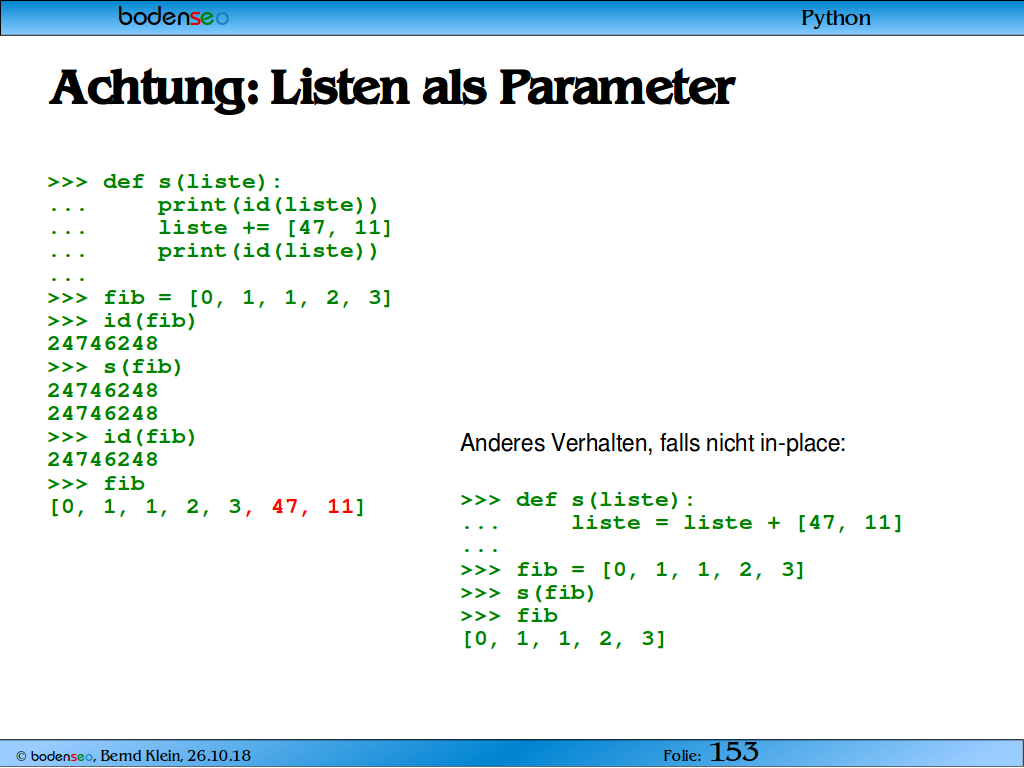The height and width of the screenshot is (768, 1024).
Task: Select text "Anderes Verhalten, falls nicht in-place:"
Action: [652, 443]
